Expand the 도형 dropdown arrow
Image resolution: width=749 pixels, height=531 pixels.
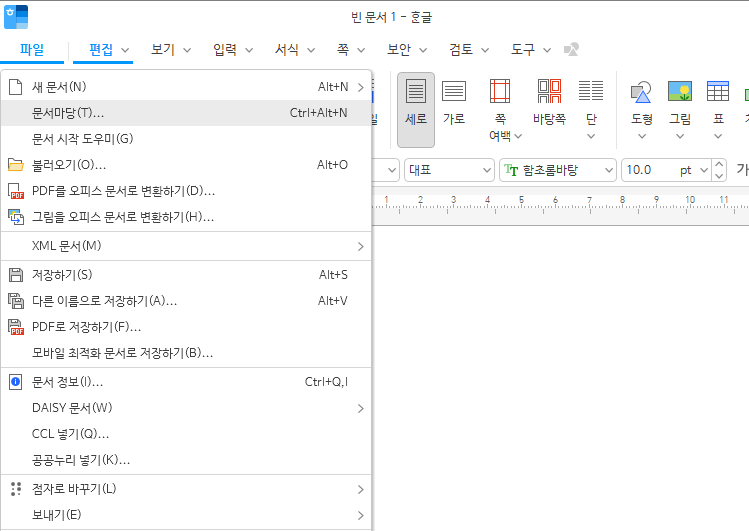pyautogui.click(x=642, y=136)
